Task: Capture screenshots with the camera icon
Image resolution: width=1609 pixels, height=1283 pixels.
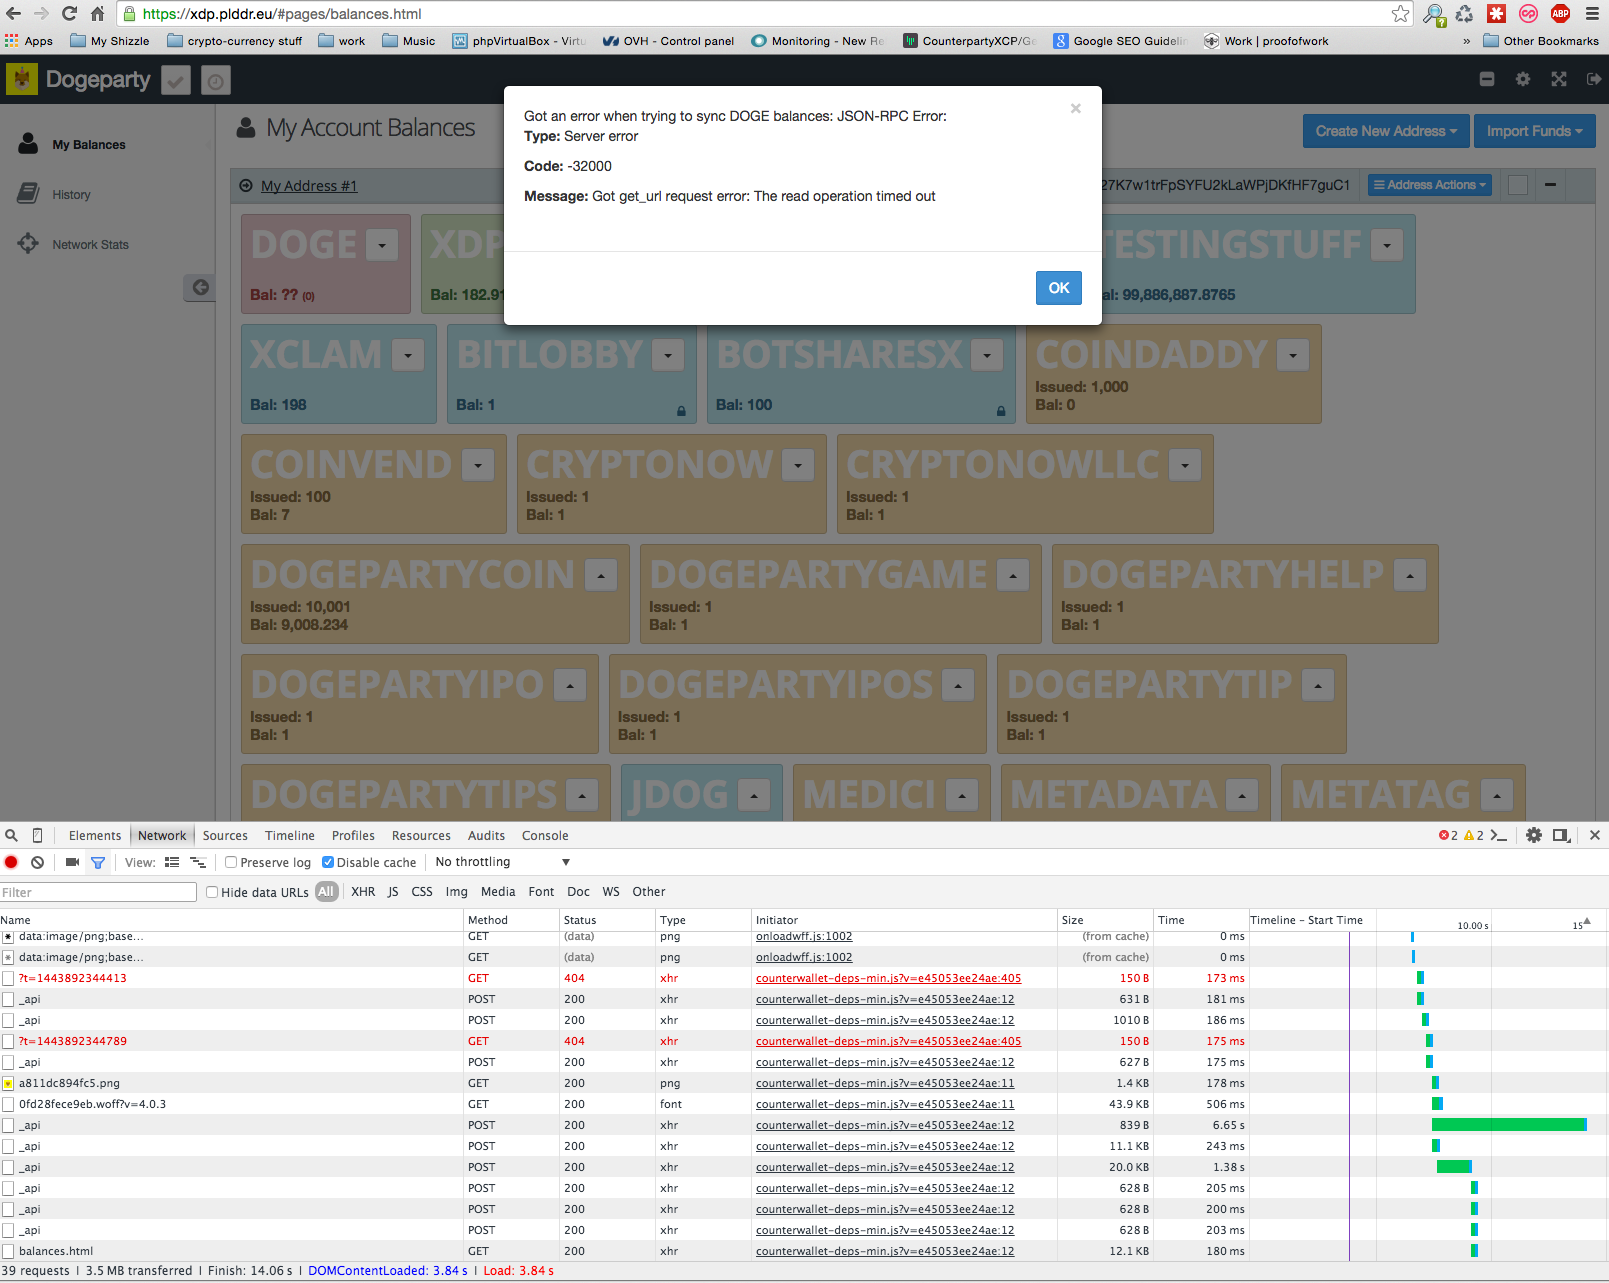Action: 72,862
